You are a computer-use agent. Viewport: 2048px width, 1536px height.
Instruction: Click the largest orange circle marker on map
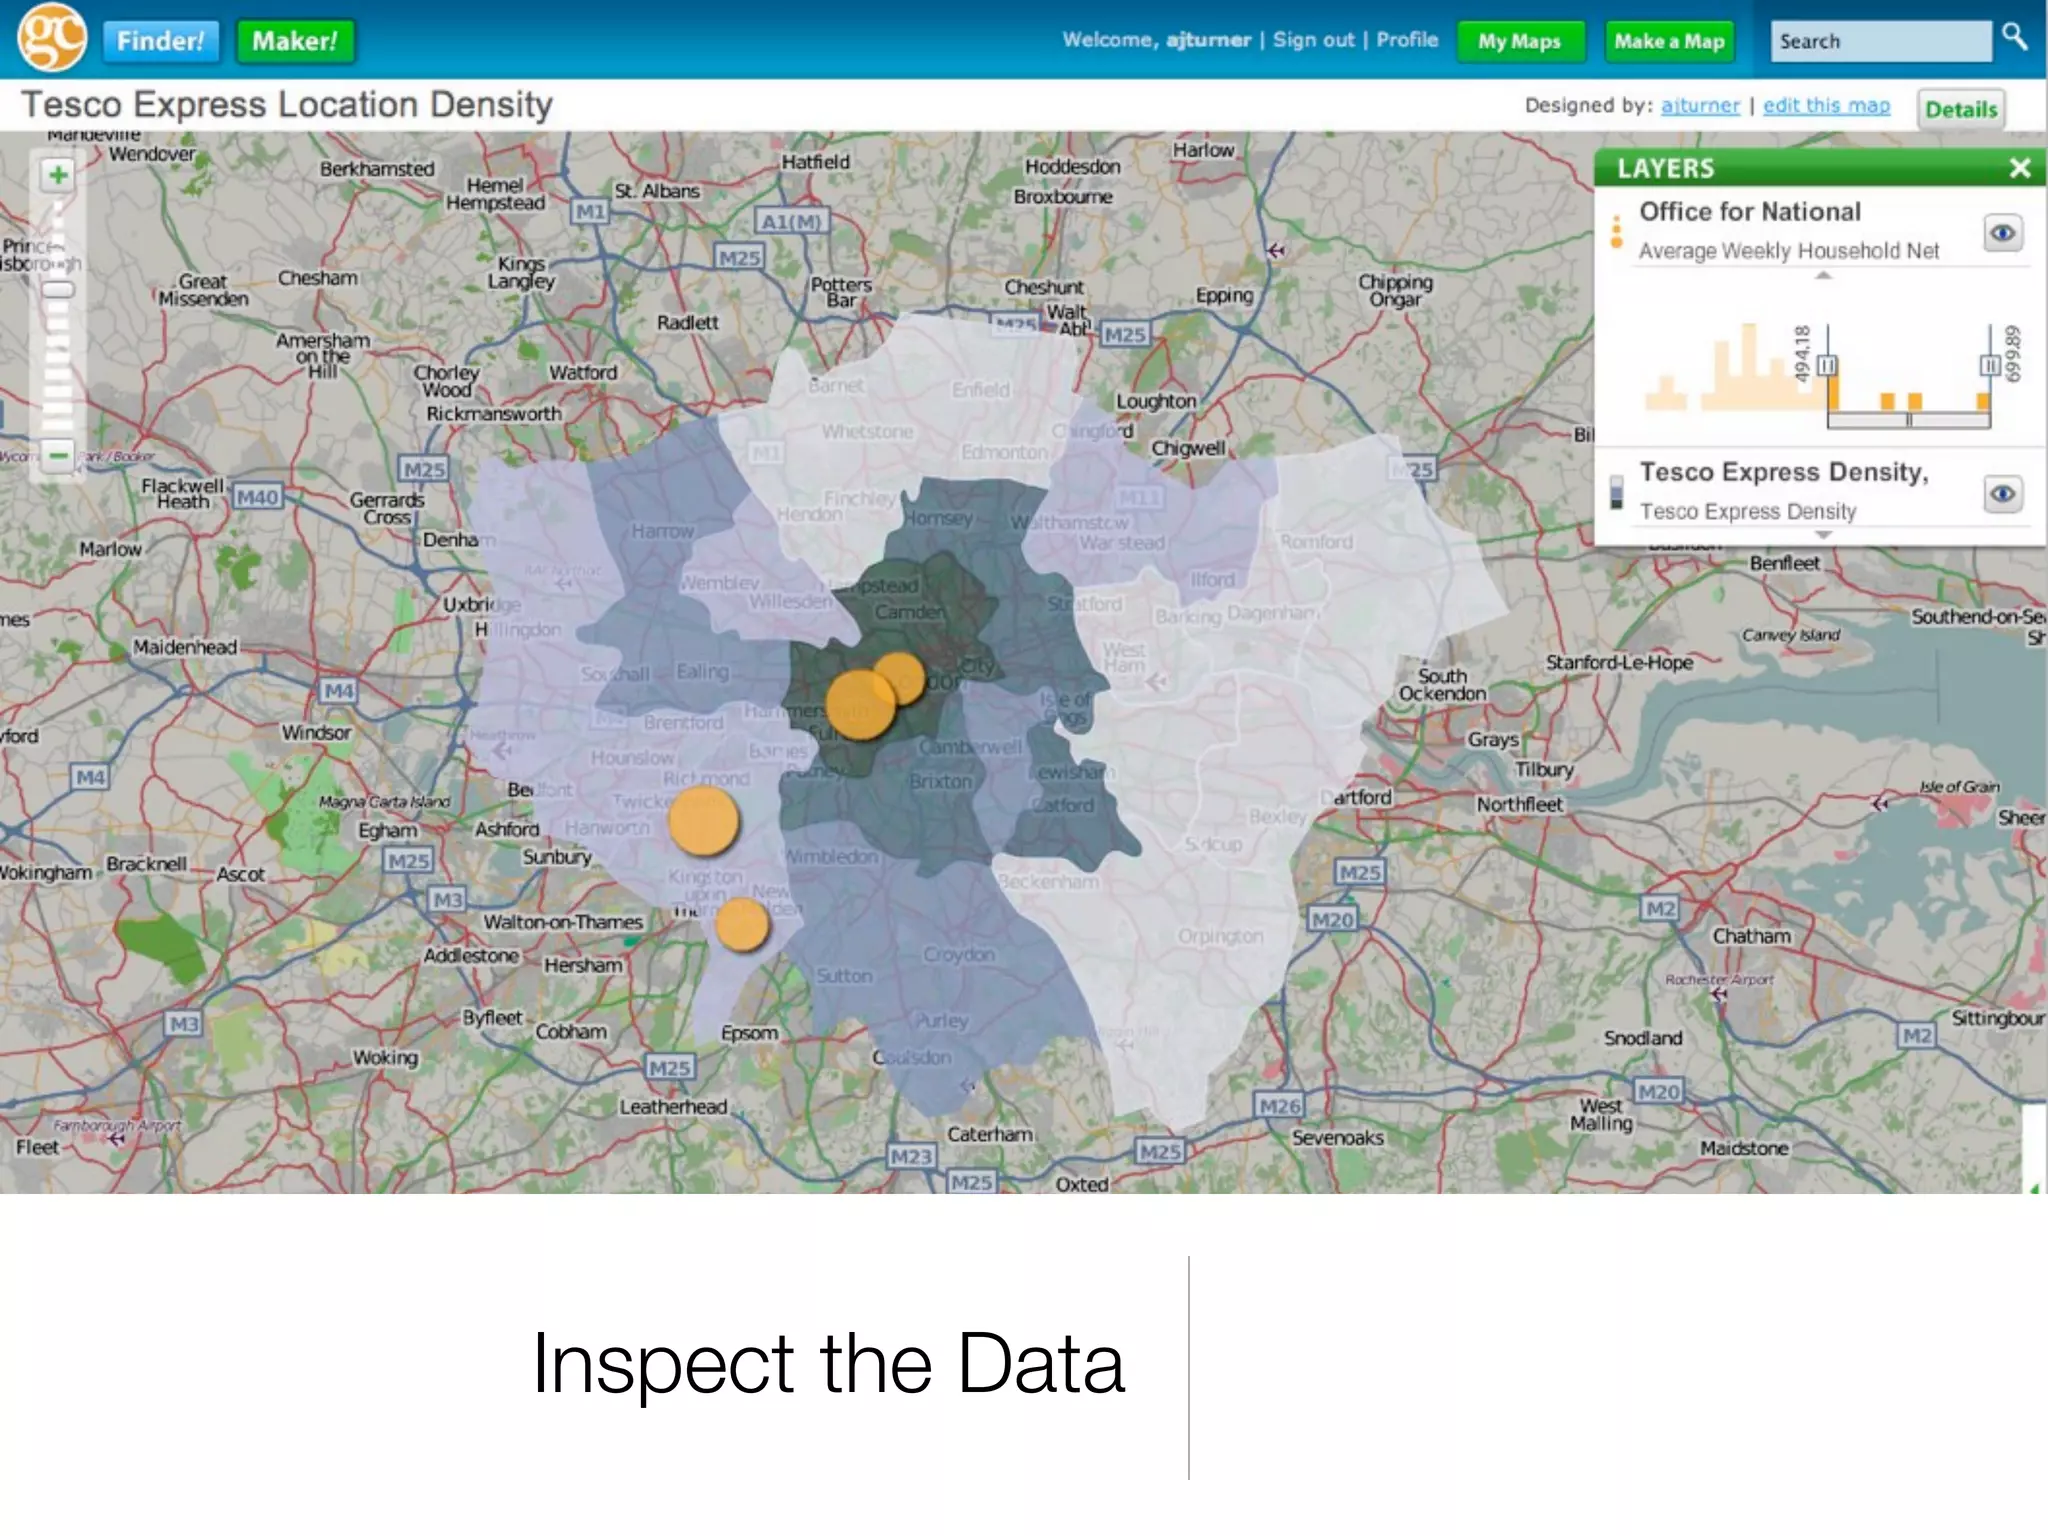pos(860,704)
